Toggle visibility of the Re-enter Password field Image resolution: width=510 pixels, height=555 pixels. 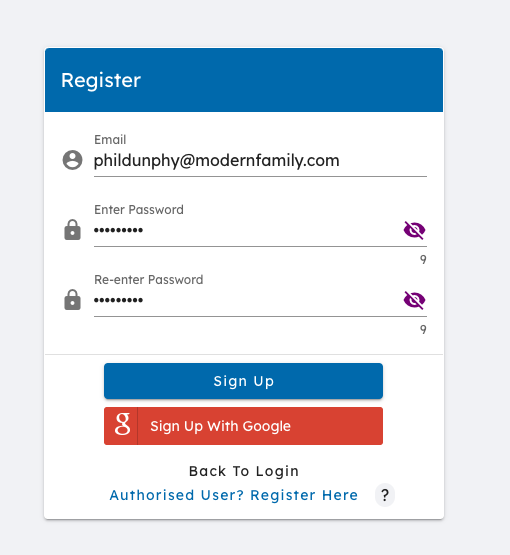click(414, 300)
